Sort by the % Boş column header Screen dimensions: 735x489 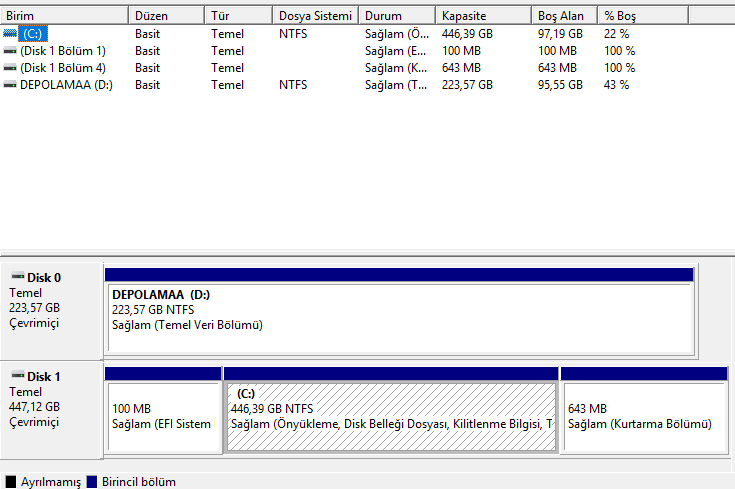tap(643, 16)
